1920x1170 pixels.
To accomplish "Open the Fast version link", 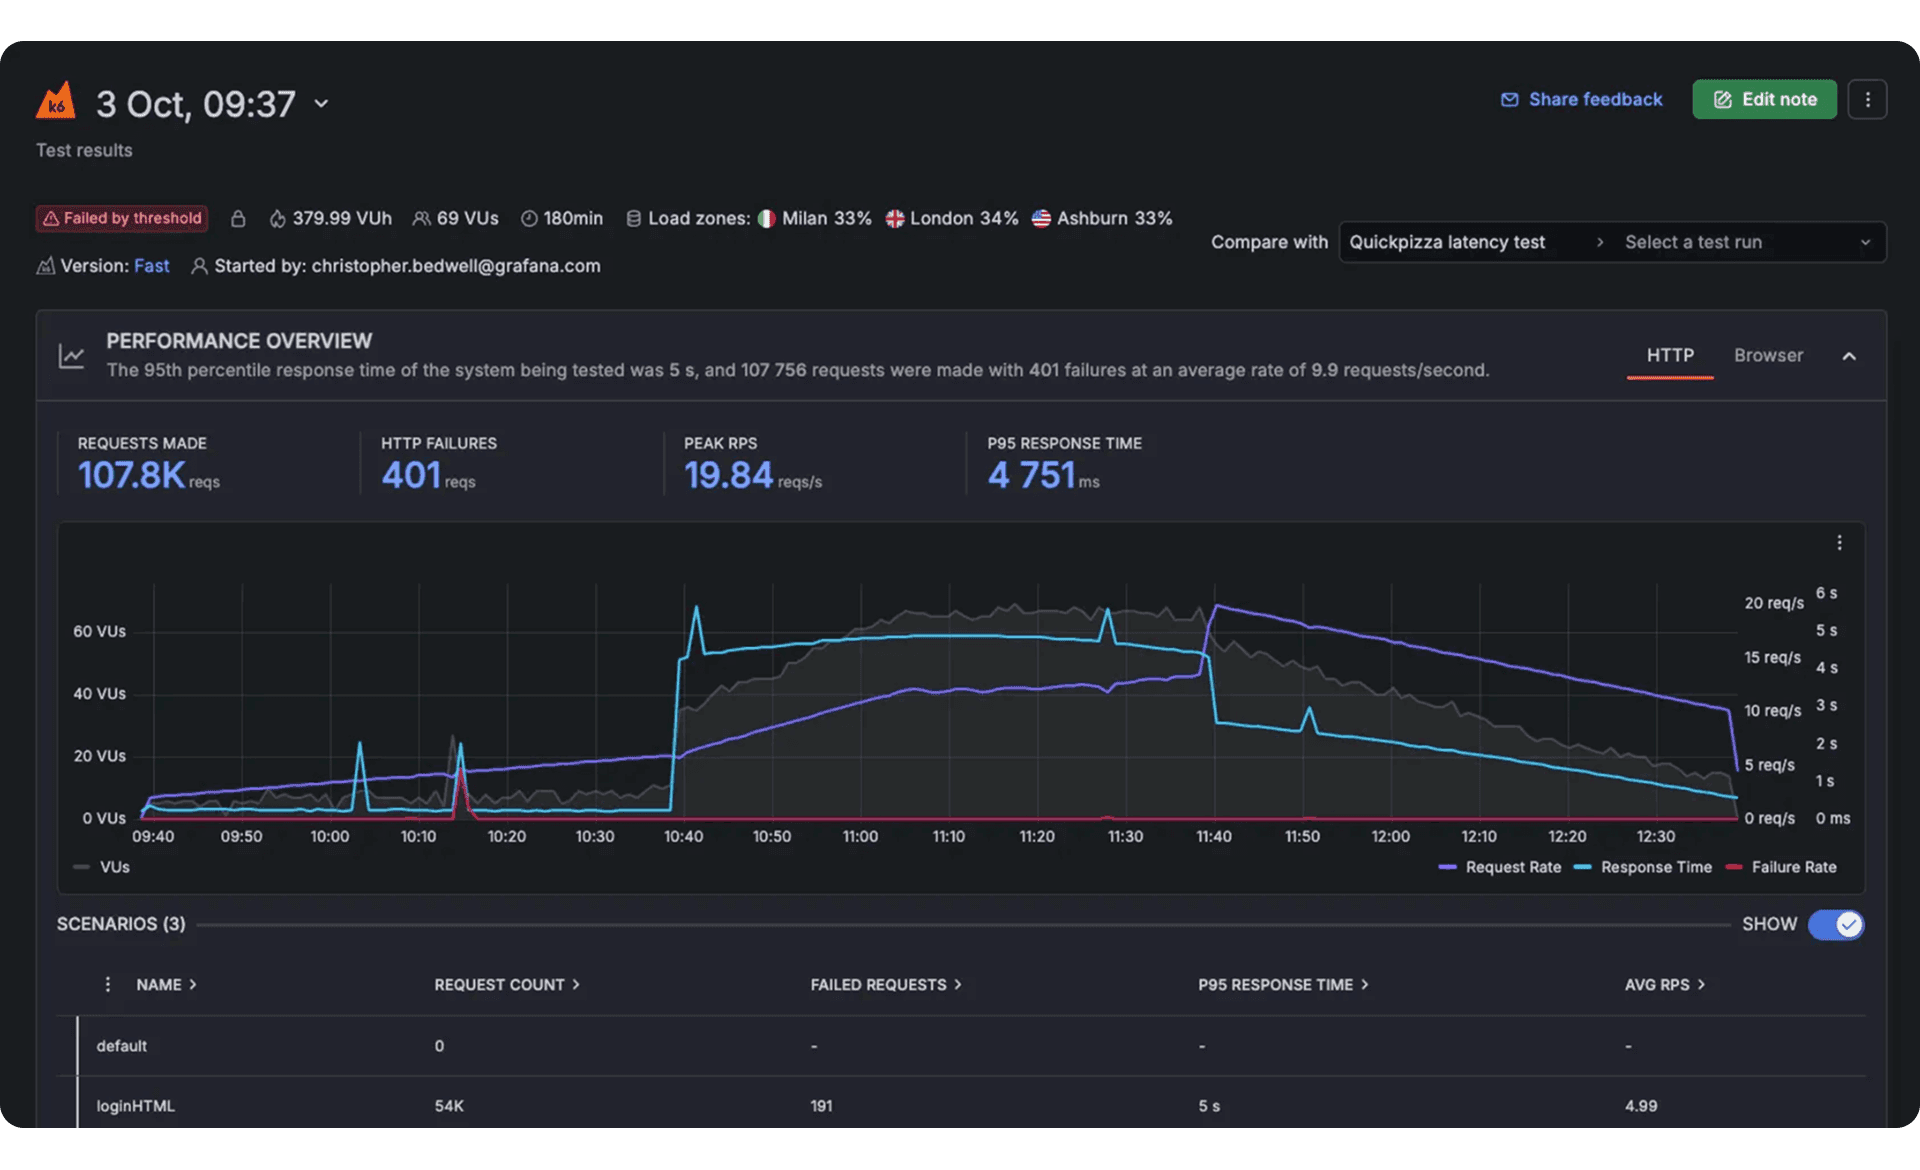I will point(151,266).
